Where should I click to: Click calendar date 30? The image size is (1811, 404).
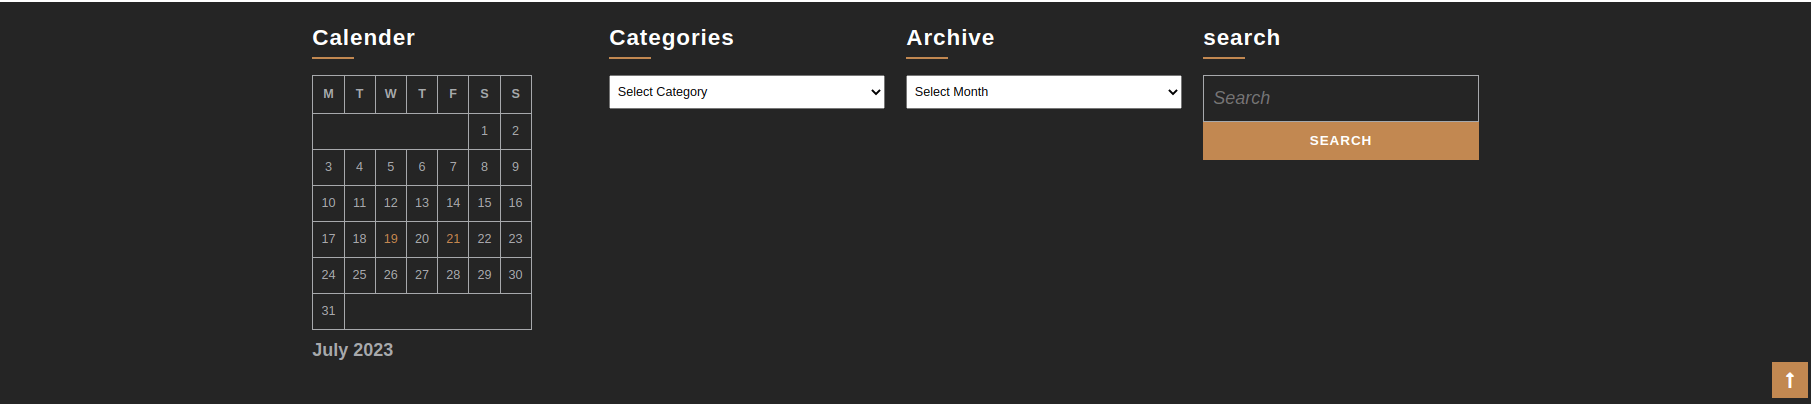(x=515, y=275)
